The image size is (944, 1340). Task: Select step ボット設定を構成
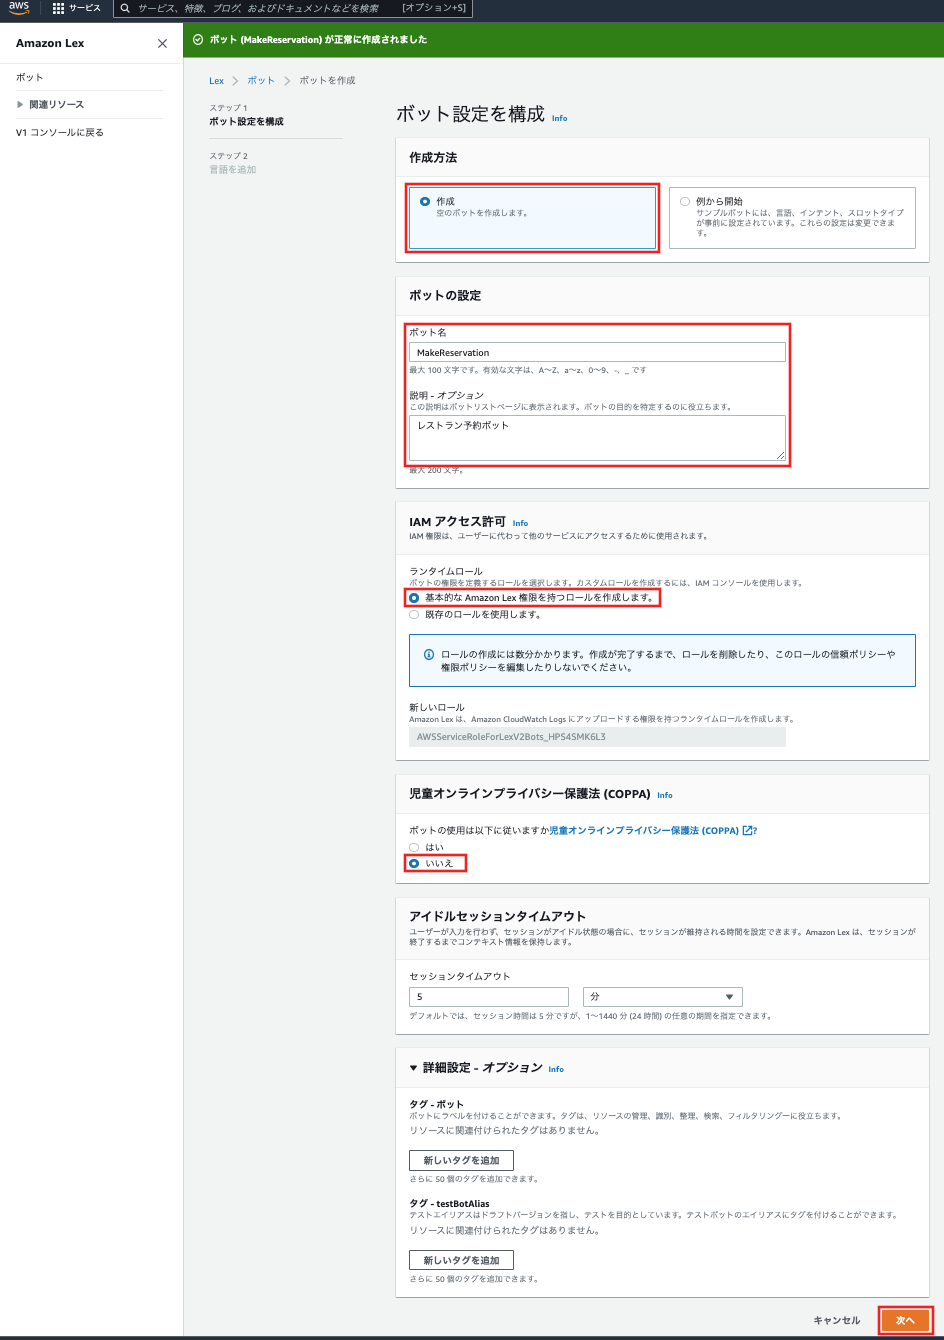(x=246, y=121)
